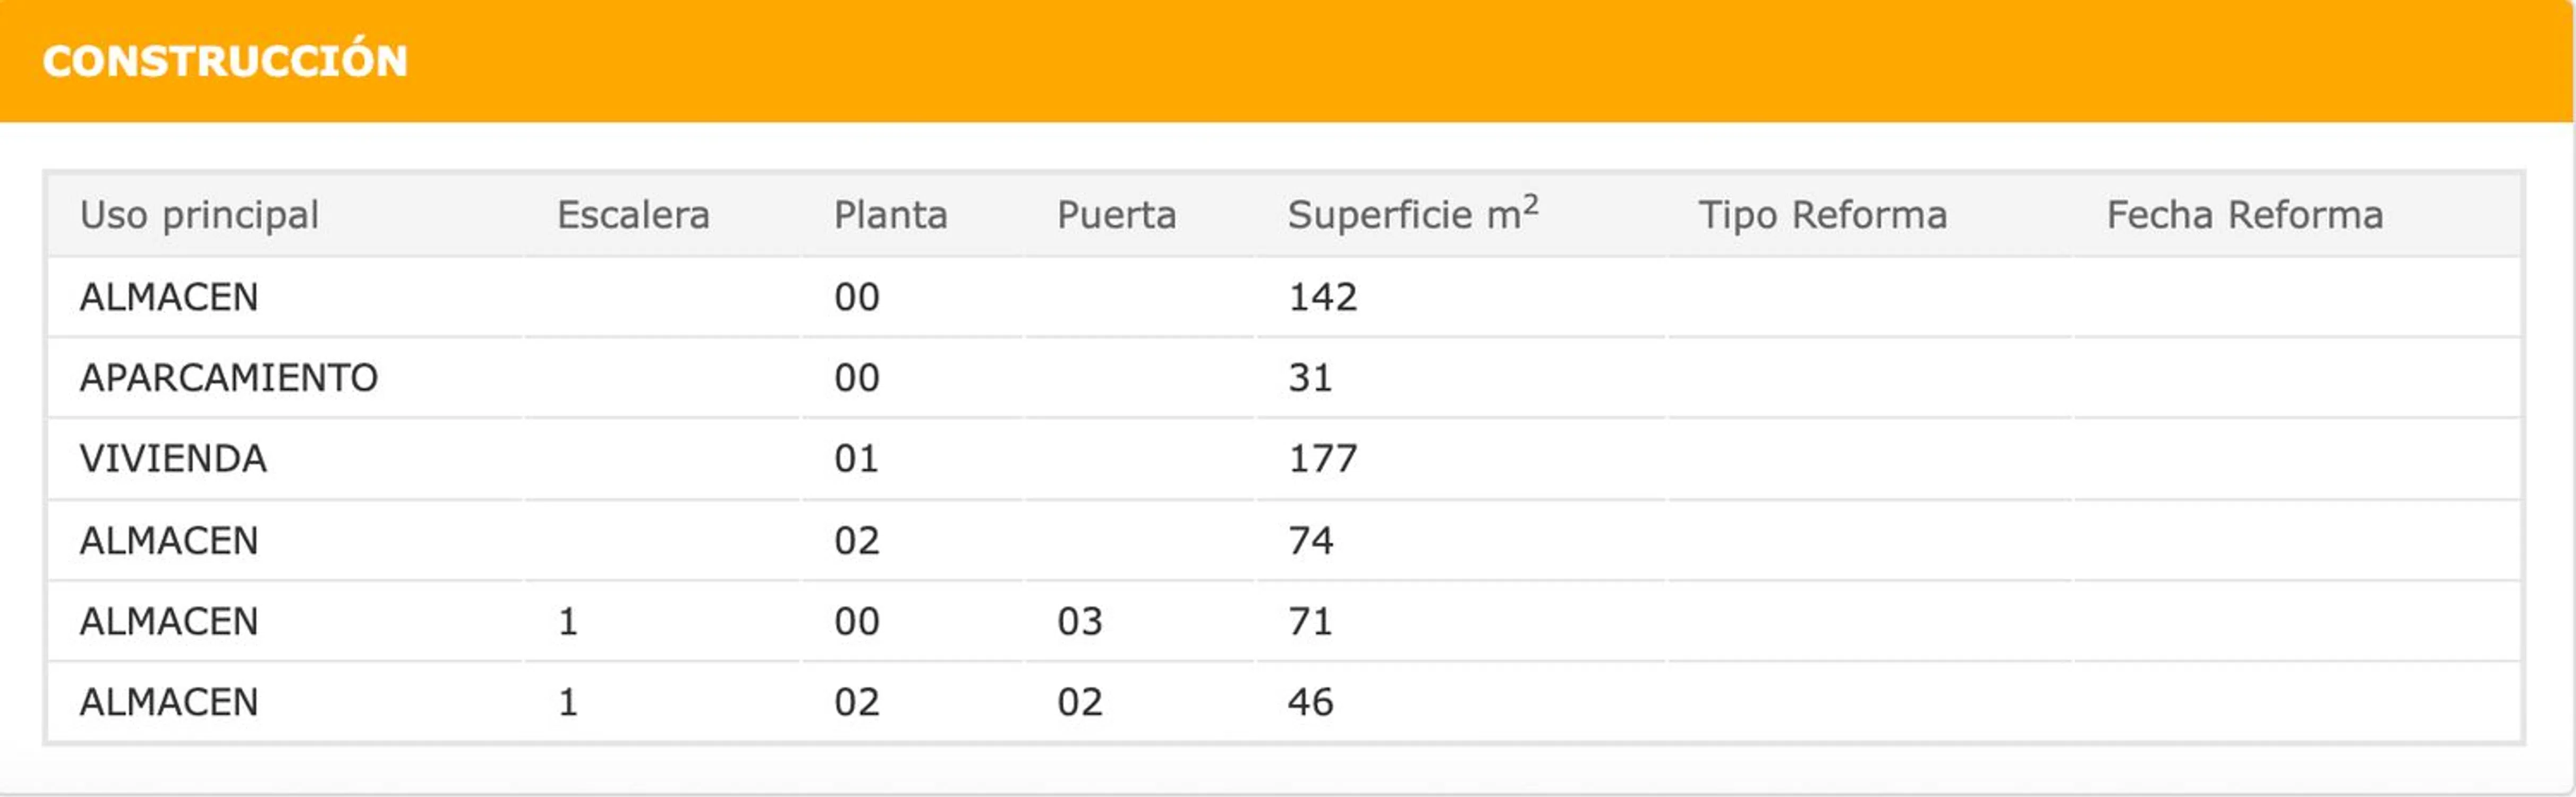Select the APARCAMIENTO row
The image size is (2576, 797).
pyautogui.click(x=229, y=378)
